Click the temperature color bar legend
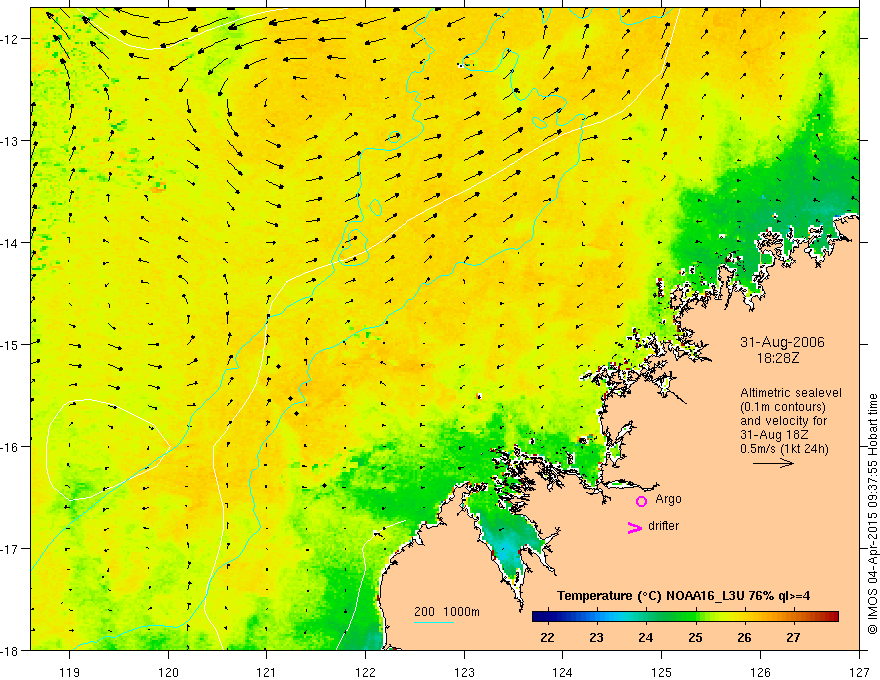Viewport: 880px width, 680px height. coord(685,617)
